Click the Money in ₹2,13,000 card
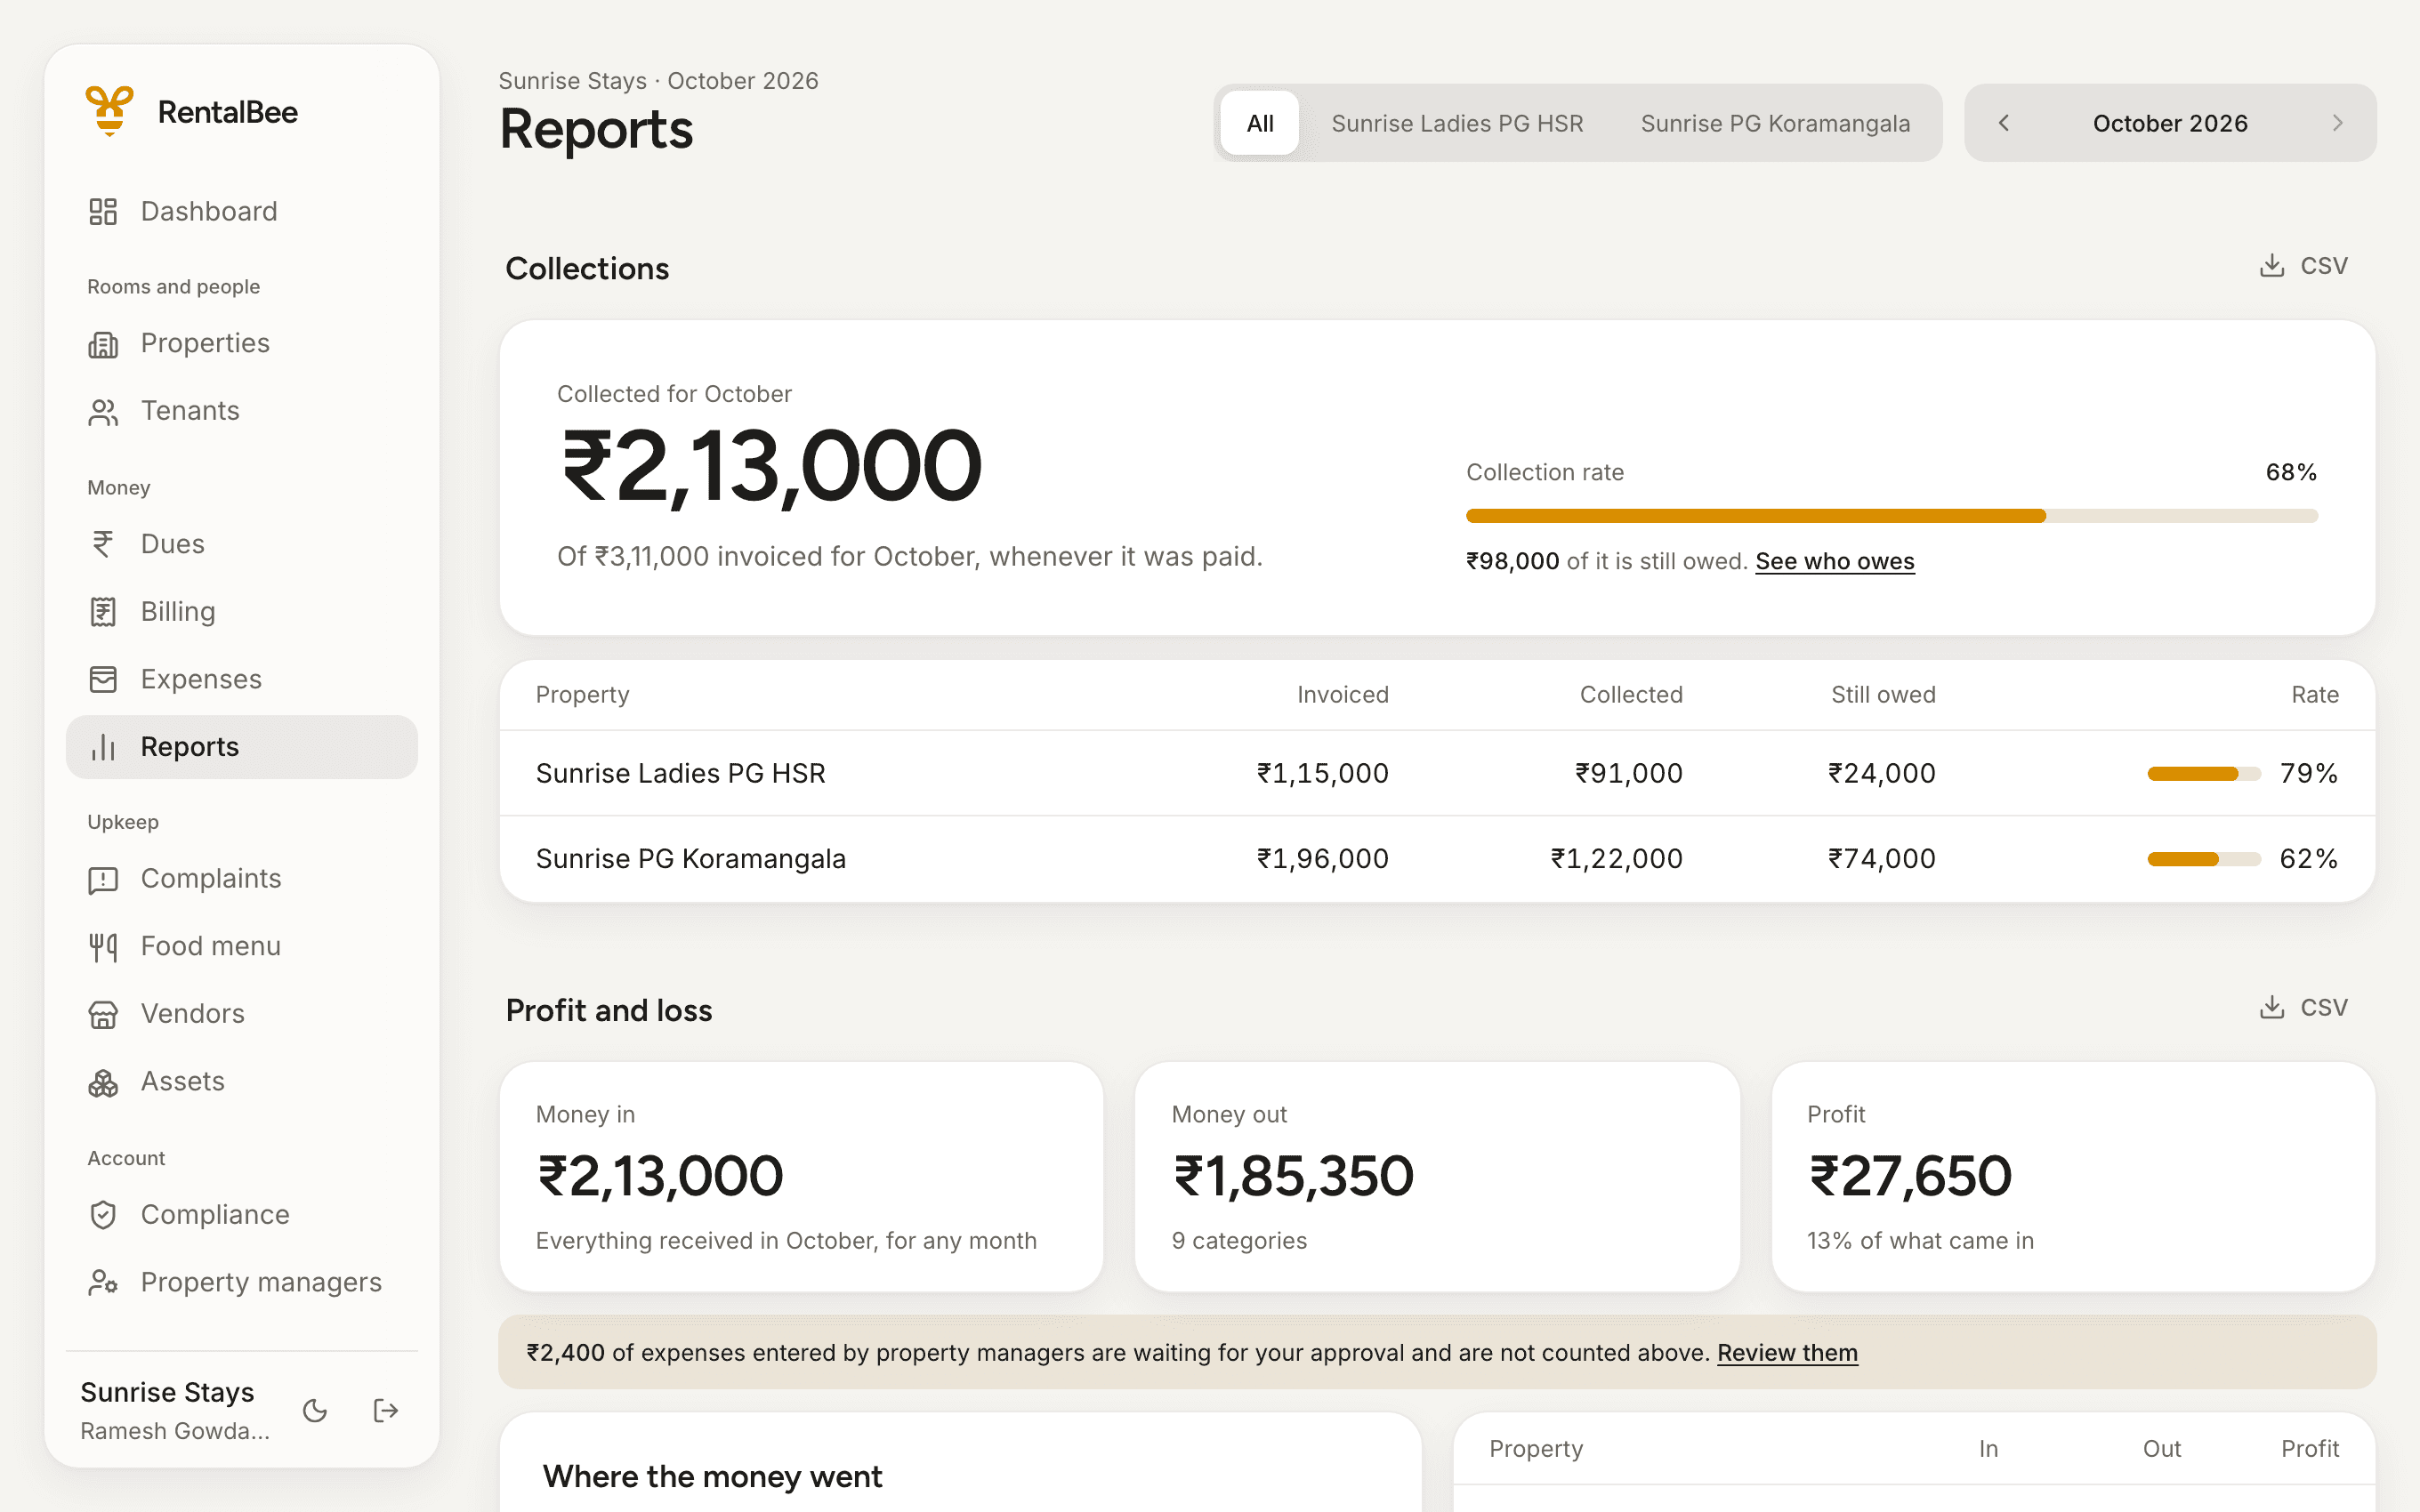The height and width of the screenshot is (1512, 2420). (x=801, y=1177)
